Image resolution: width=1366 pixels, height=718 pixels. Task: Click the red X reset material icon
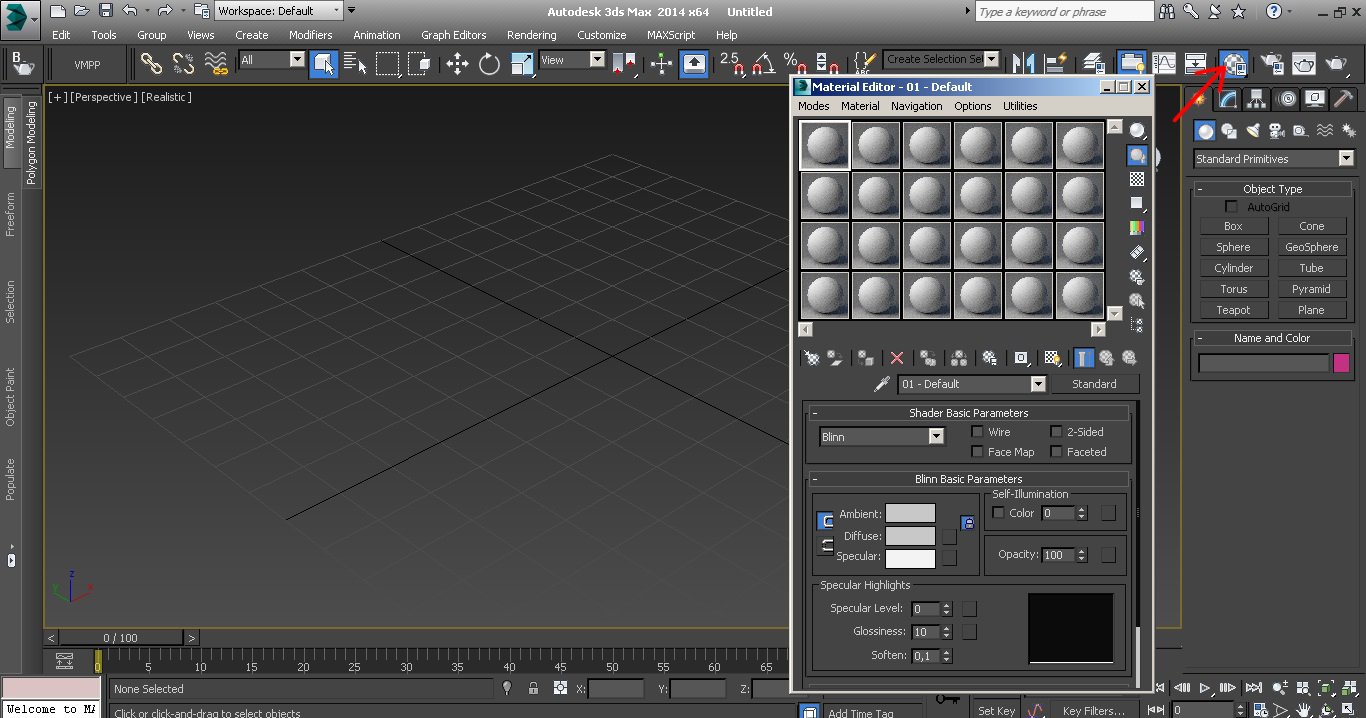[x=897, y=358]
